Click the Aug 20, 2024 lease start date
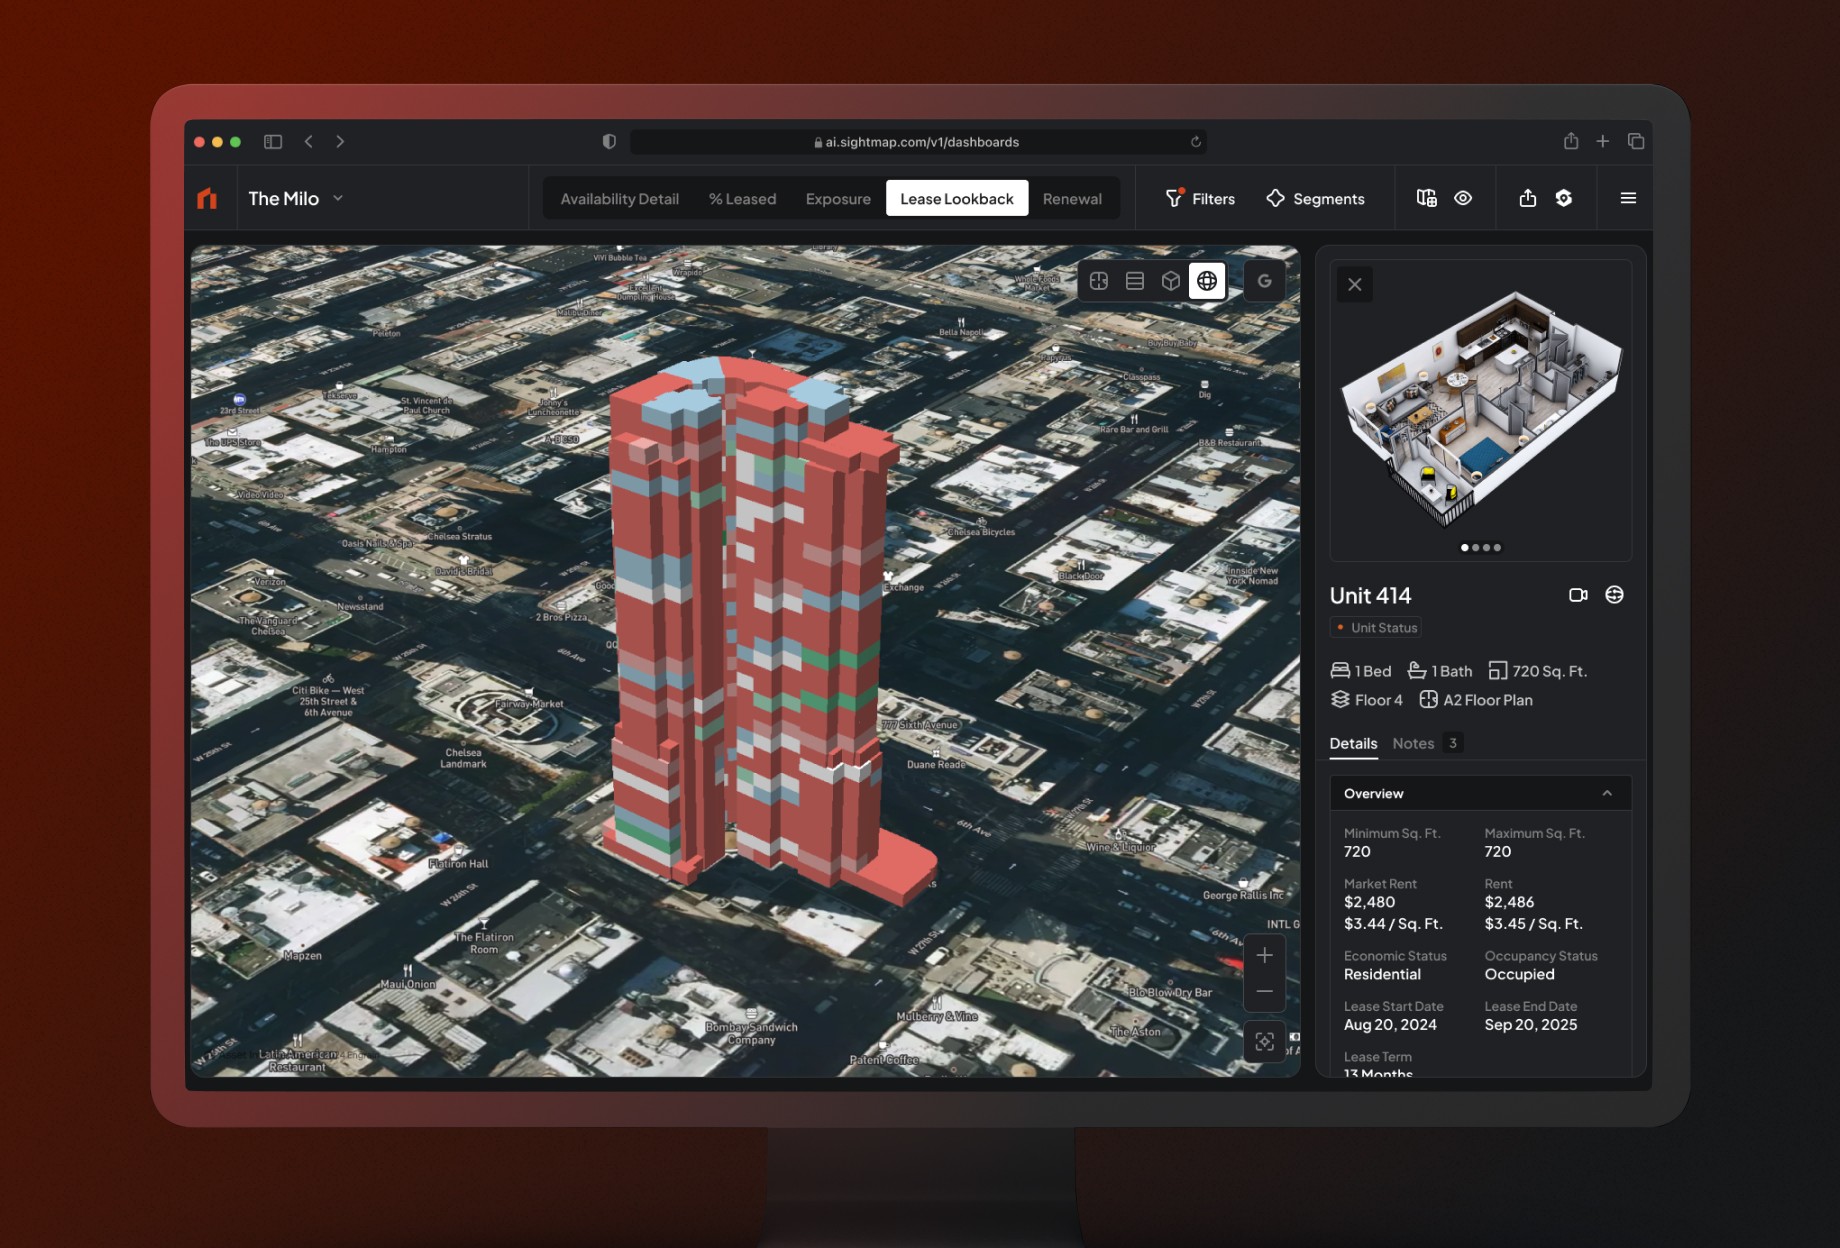Viewport: 1840px width, 1248px height. coord(1390,1025)
